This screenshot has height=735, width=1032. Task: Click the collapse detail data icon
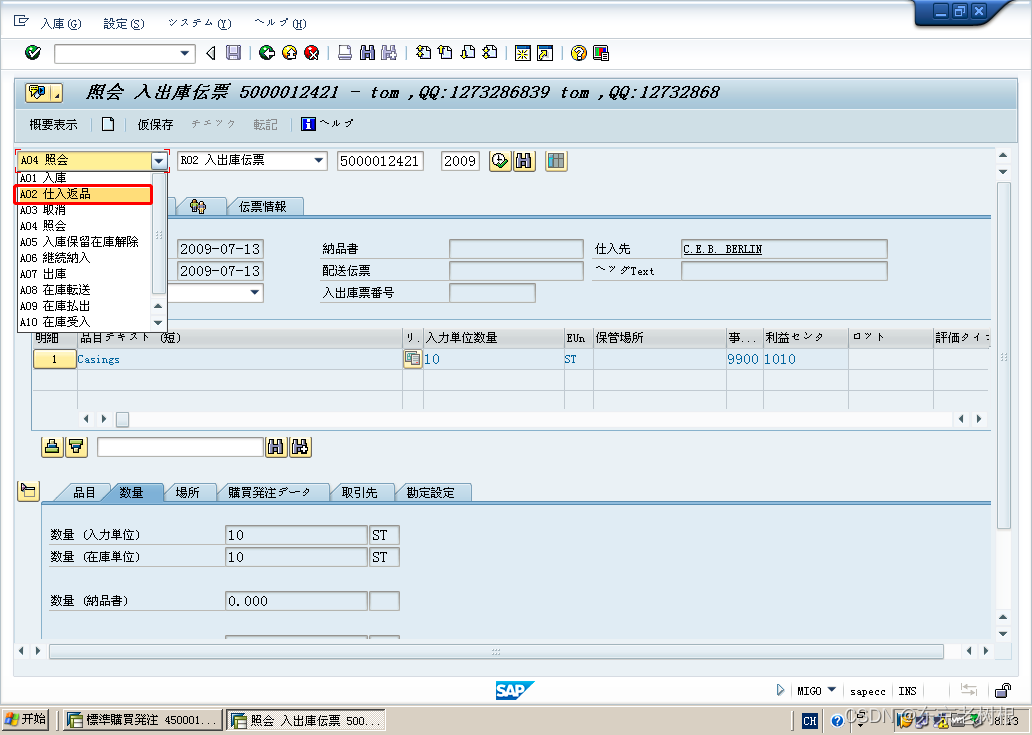pyautogui.click(x=28, y=490)
